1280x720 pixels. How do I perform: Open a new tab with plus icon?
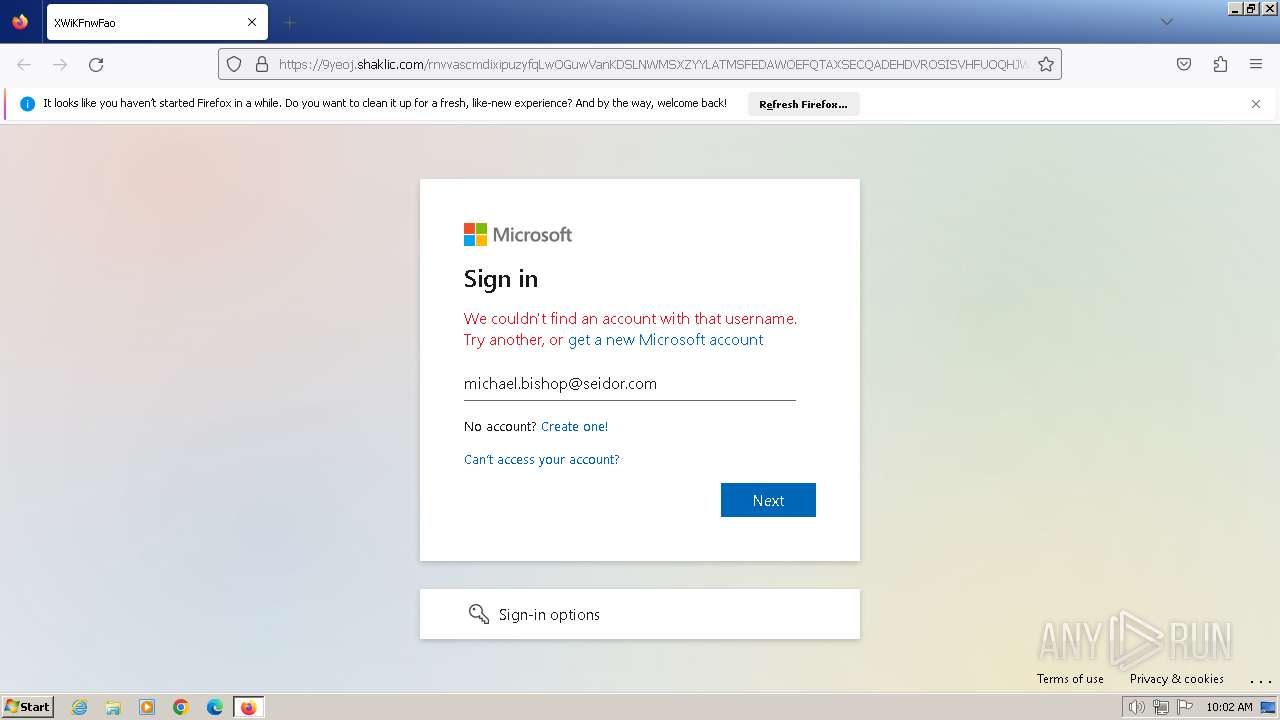(x=289, y=22)
